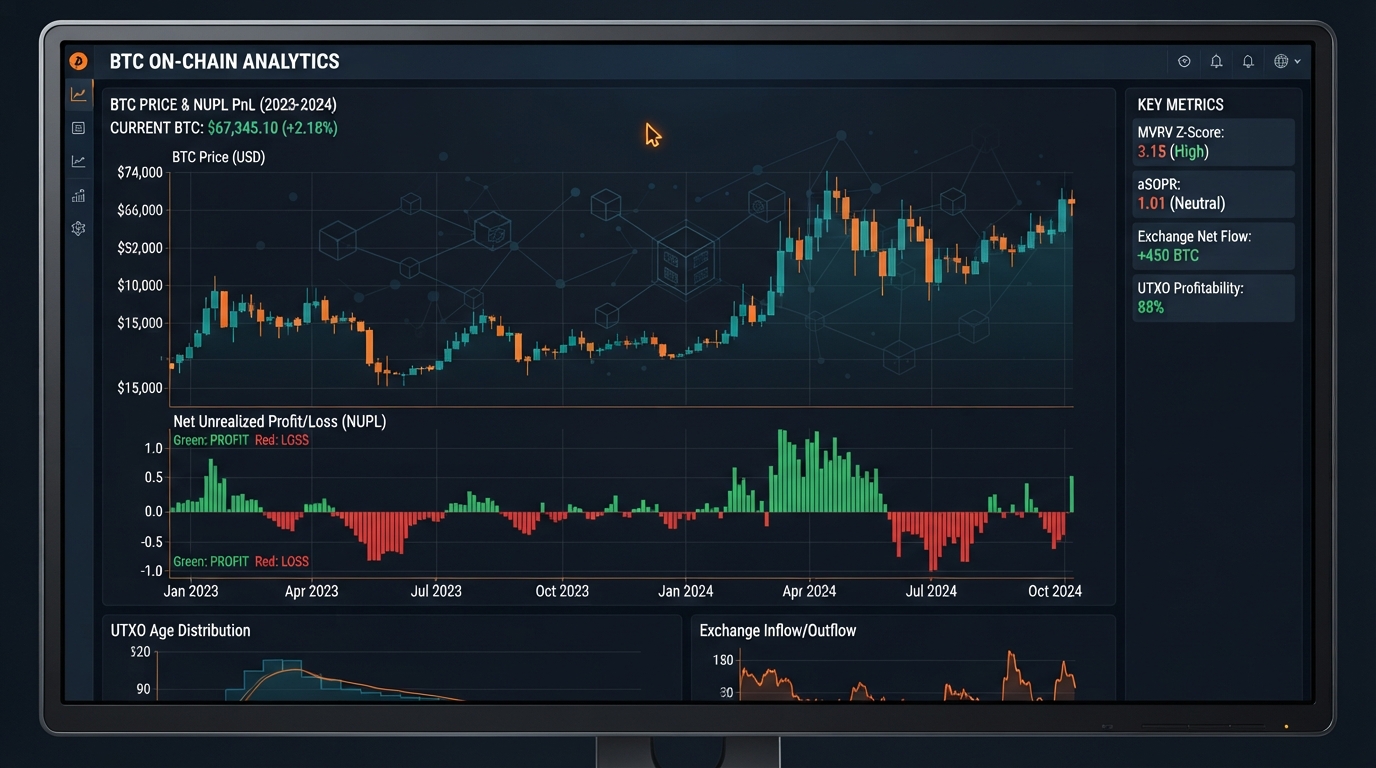Click the BTC PRICE & NUPL PnL heading
The height and width of the screenshot is (768, 1376).
pos(223,104)
